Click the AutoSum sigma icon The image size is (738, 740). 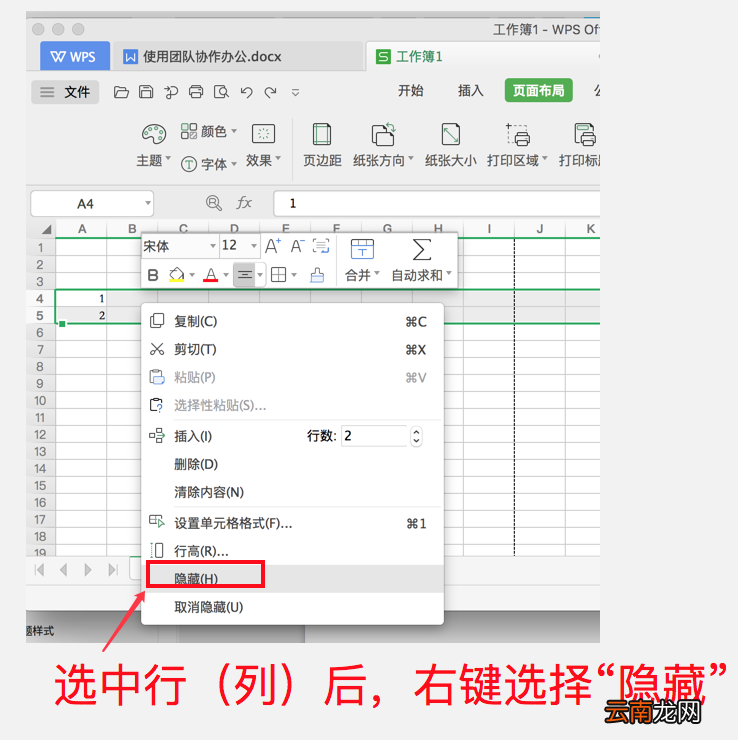tap(422, 249)
